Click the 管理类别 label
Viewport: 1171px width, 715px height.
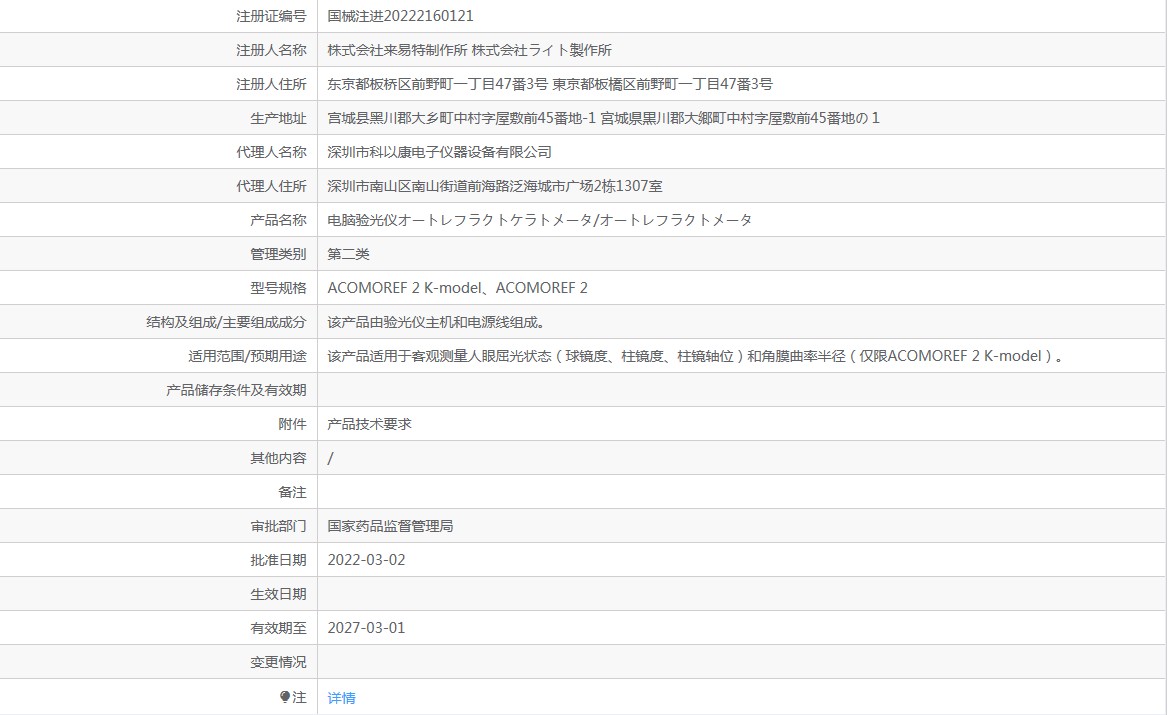[x=278, y=254]
